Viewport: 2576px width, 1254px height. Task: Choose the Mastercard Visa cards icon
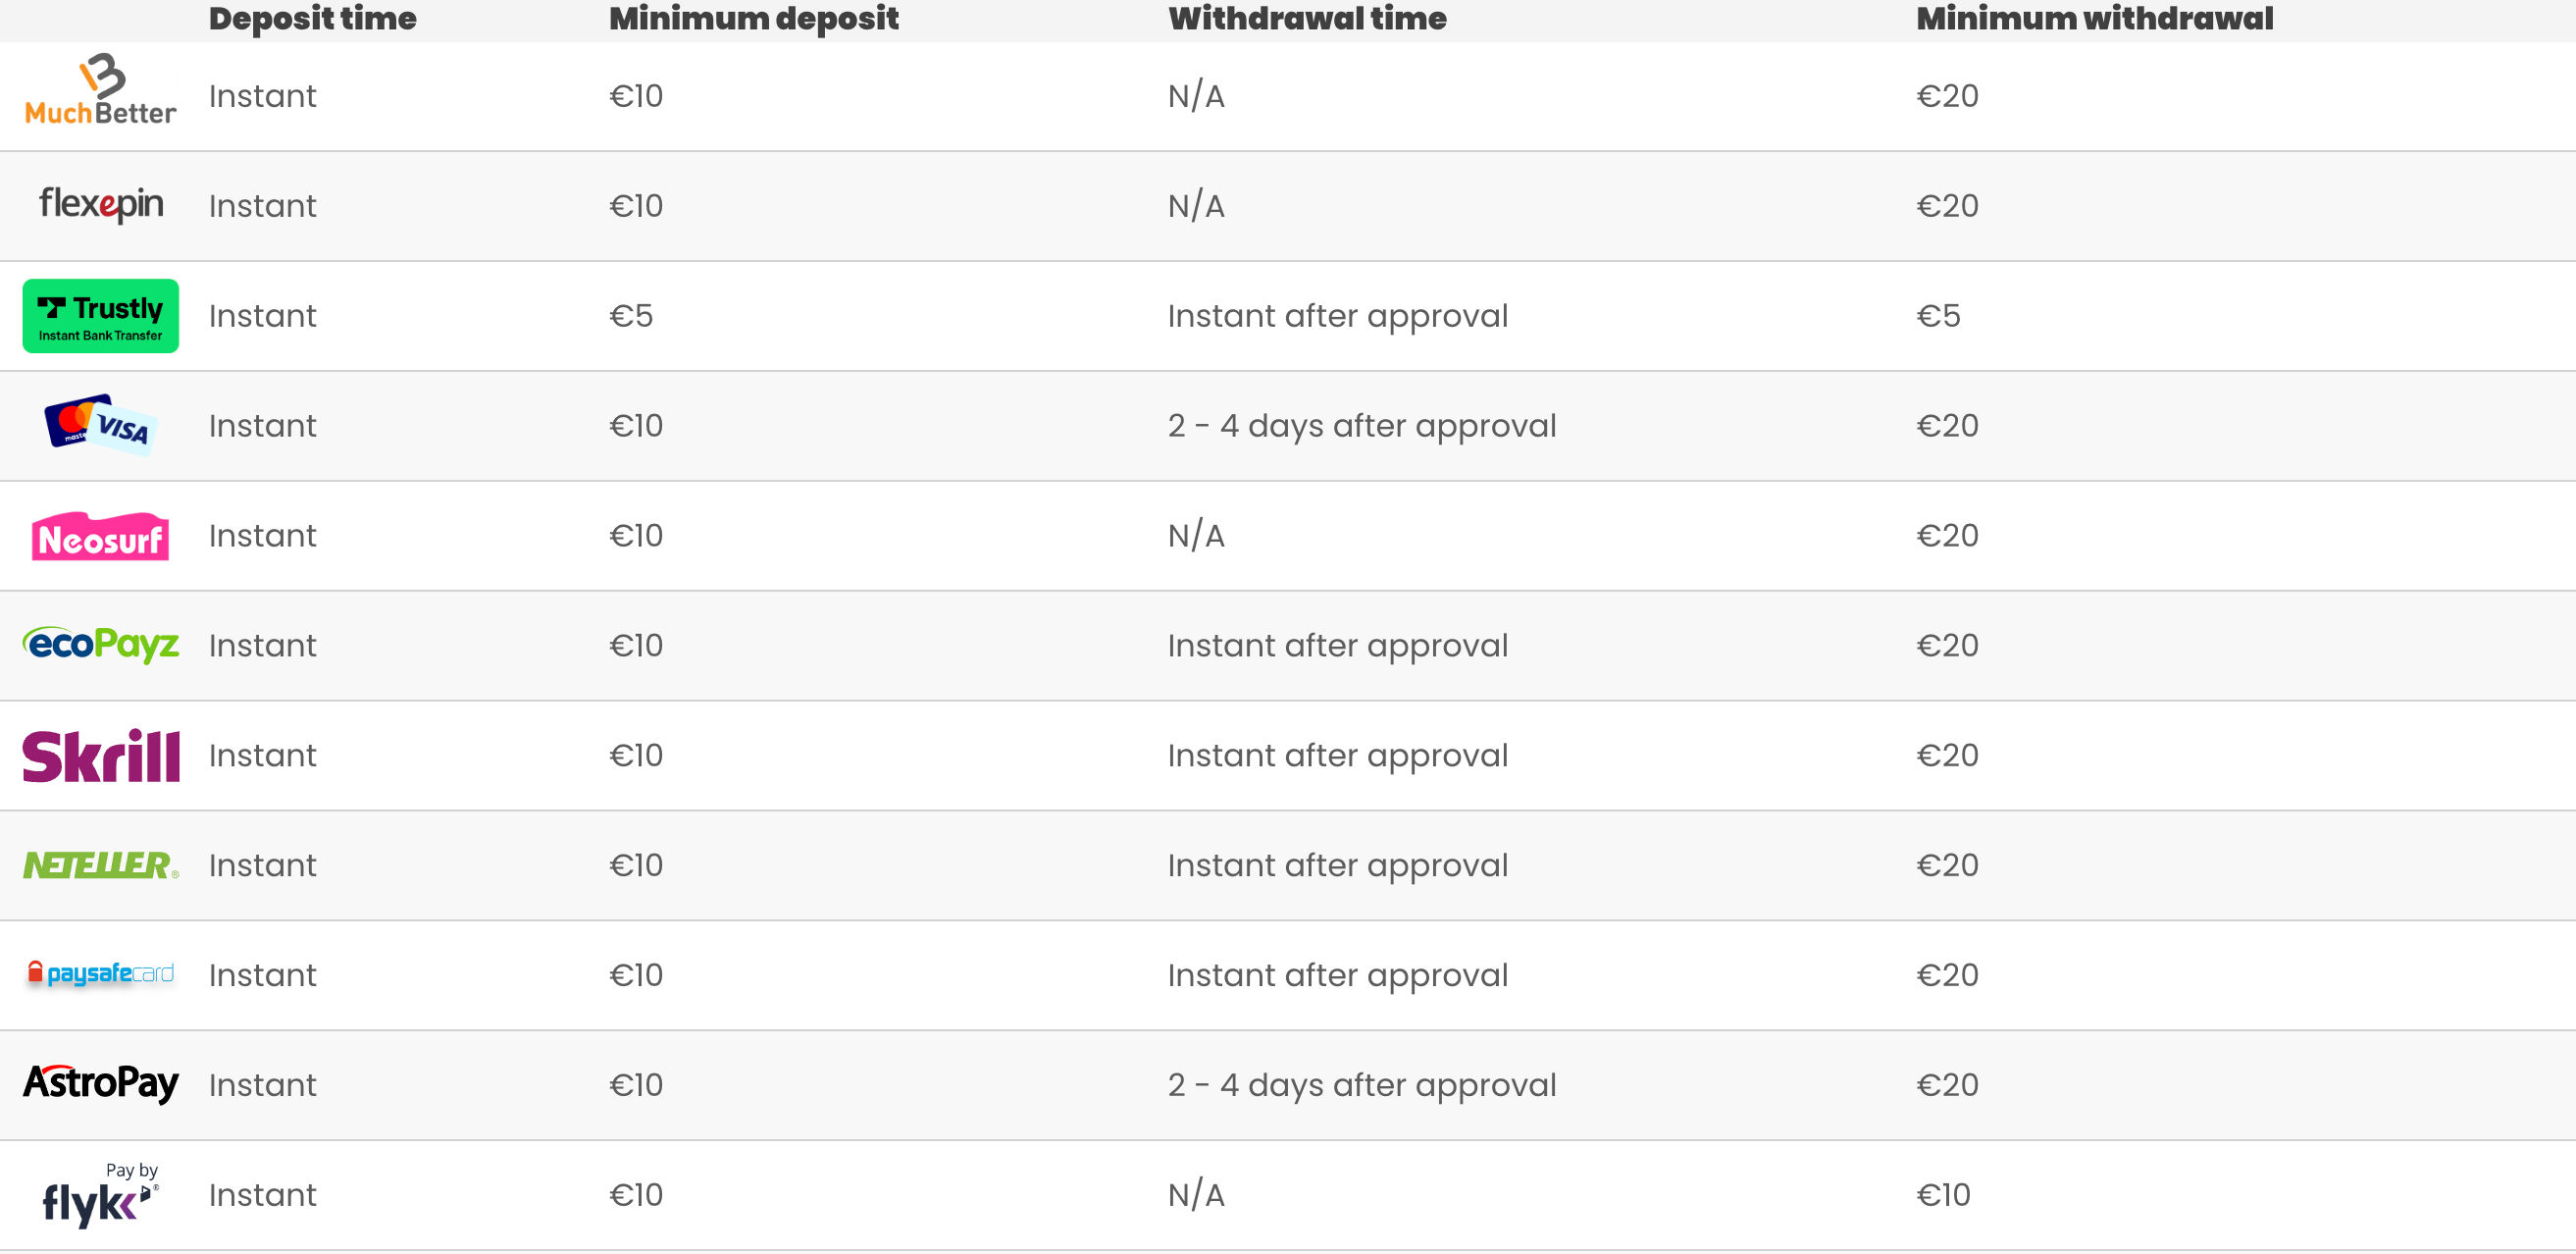101,425
